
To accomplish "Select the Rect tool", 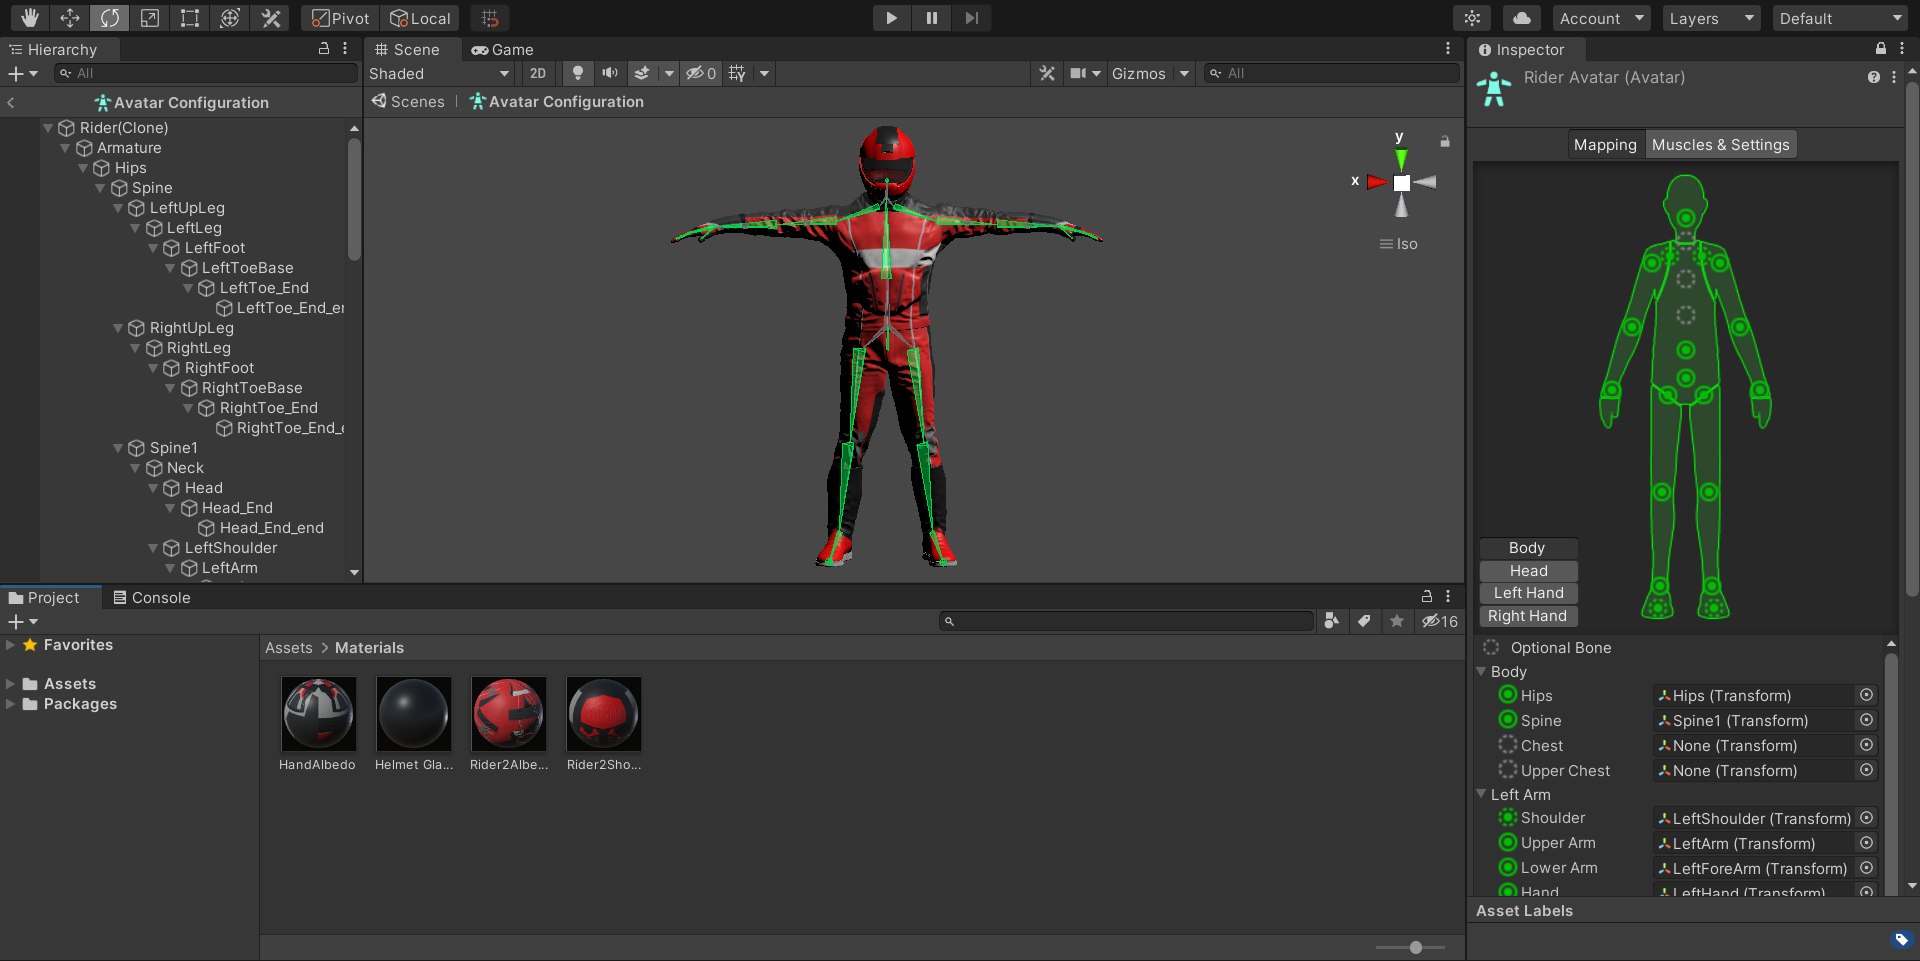I will coord(190,18).
